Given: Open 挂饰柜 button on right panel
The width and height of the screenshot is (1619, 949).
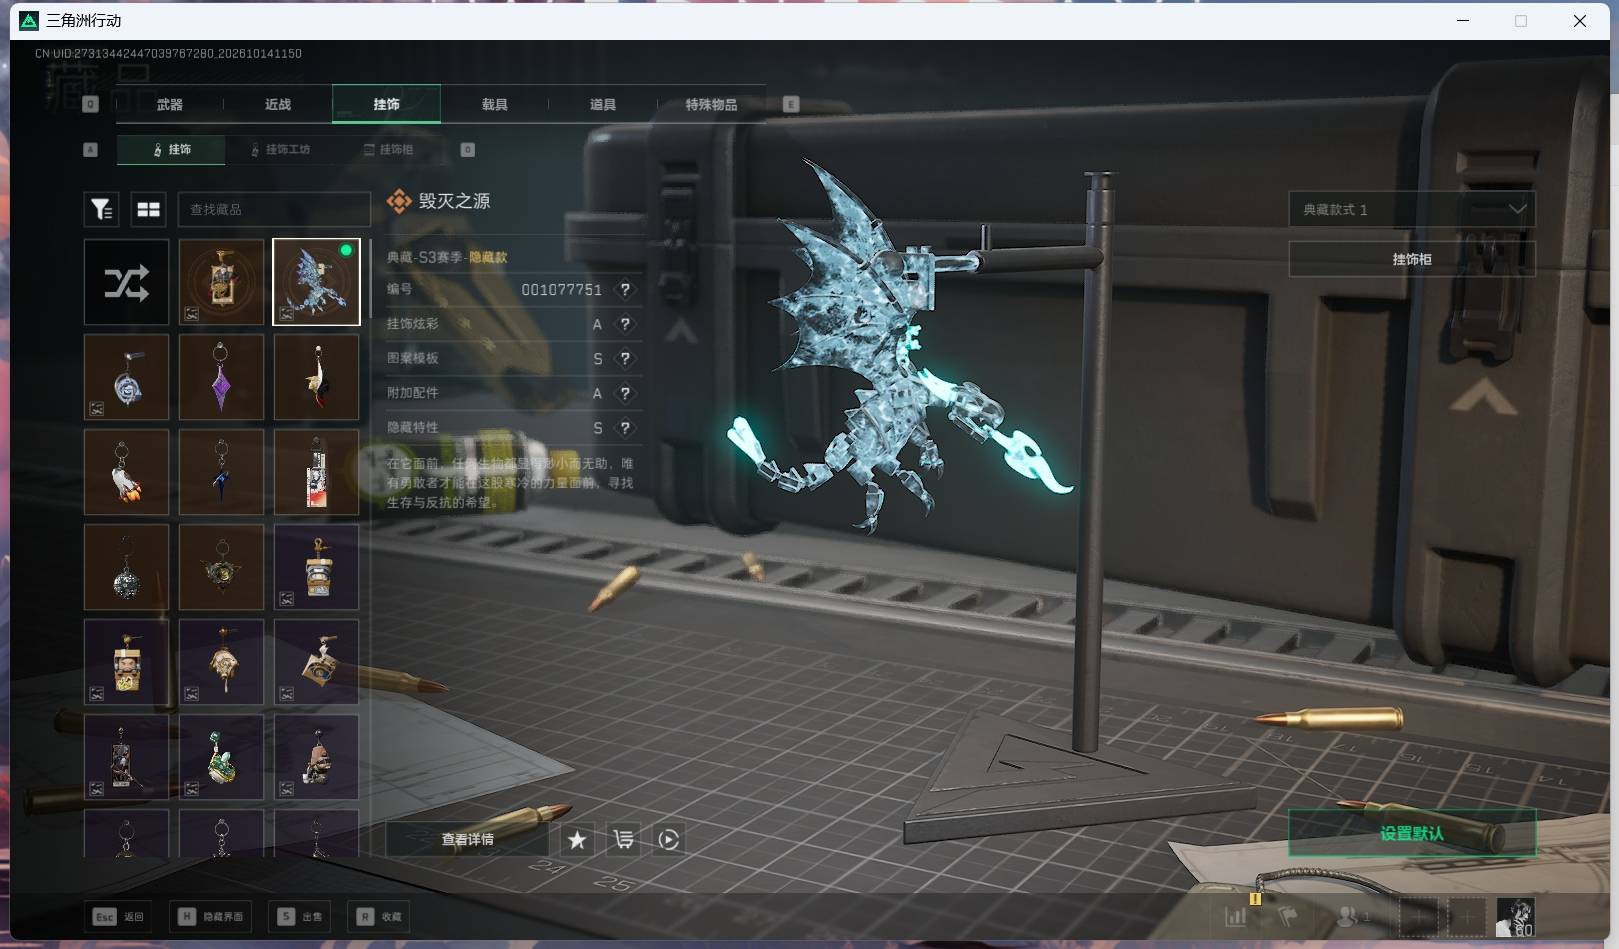Looking at the screenshot, I should pyautogui.click(x=1411, y=259).
